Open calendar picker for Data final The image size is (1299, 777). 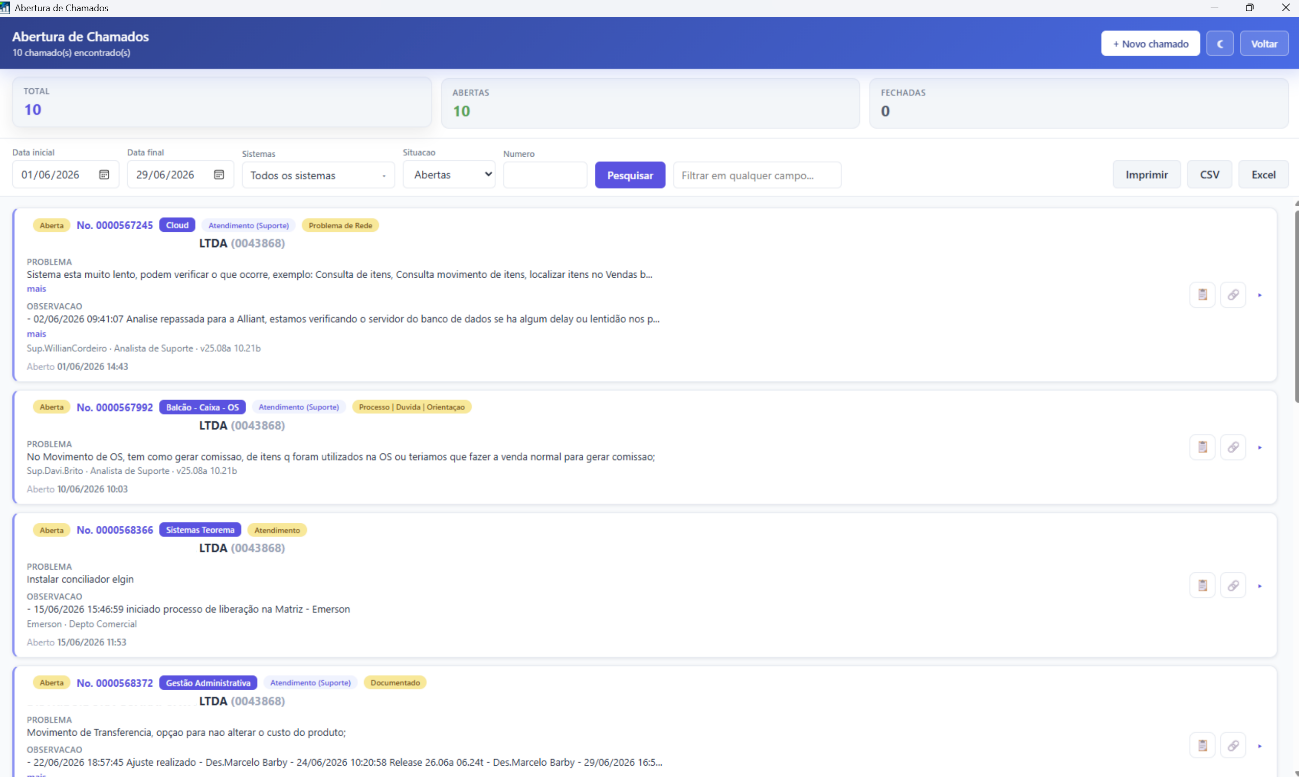219,175
